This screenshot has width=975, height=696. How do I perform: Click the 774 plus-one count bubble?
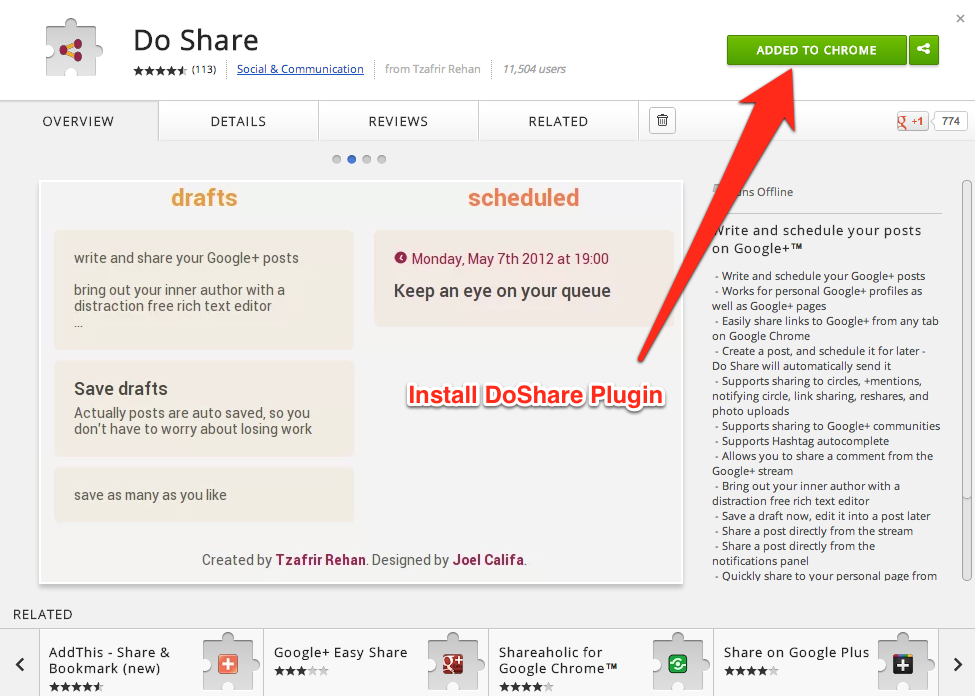pyautogui.click(x=950, y=121)
